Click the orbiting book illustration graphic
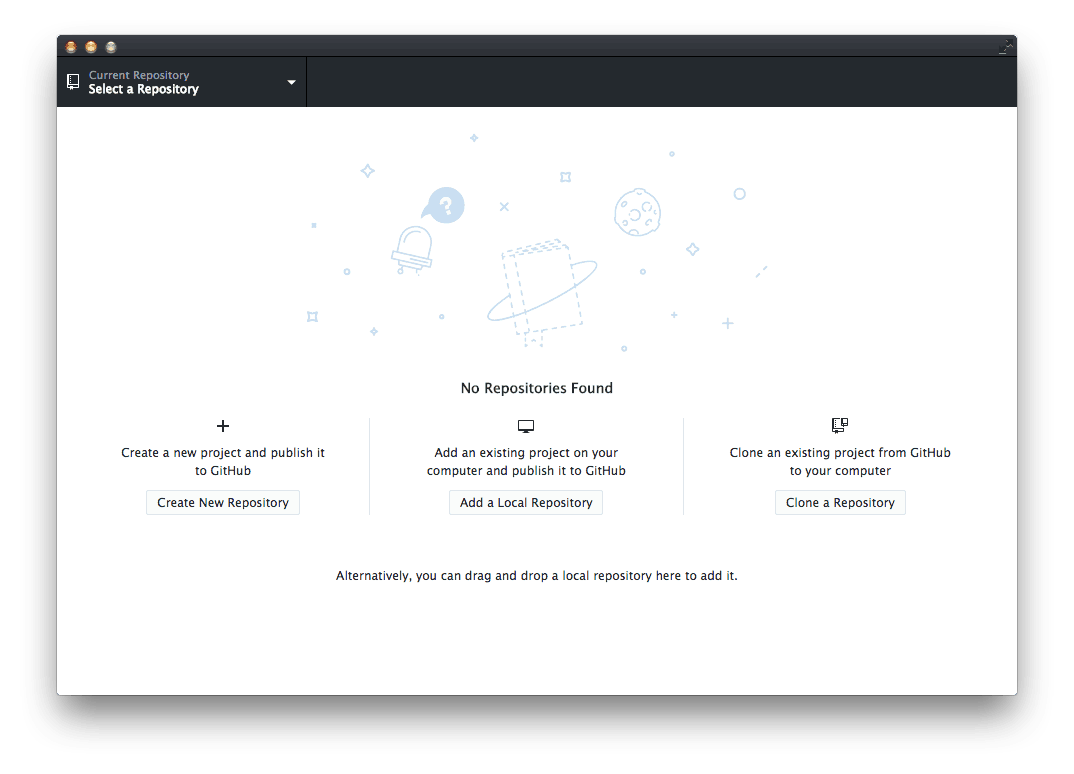The width and height of the screenshot is (1074, 774). [540, 287]
